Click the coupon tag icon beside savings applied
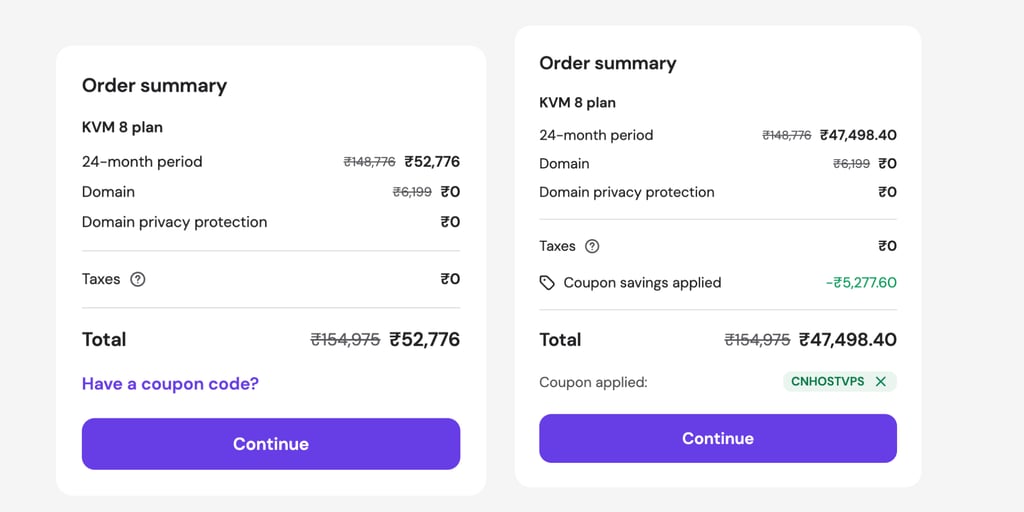Screen dimensions: 1024x512 point(547,283)
